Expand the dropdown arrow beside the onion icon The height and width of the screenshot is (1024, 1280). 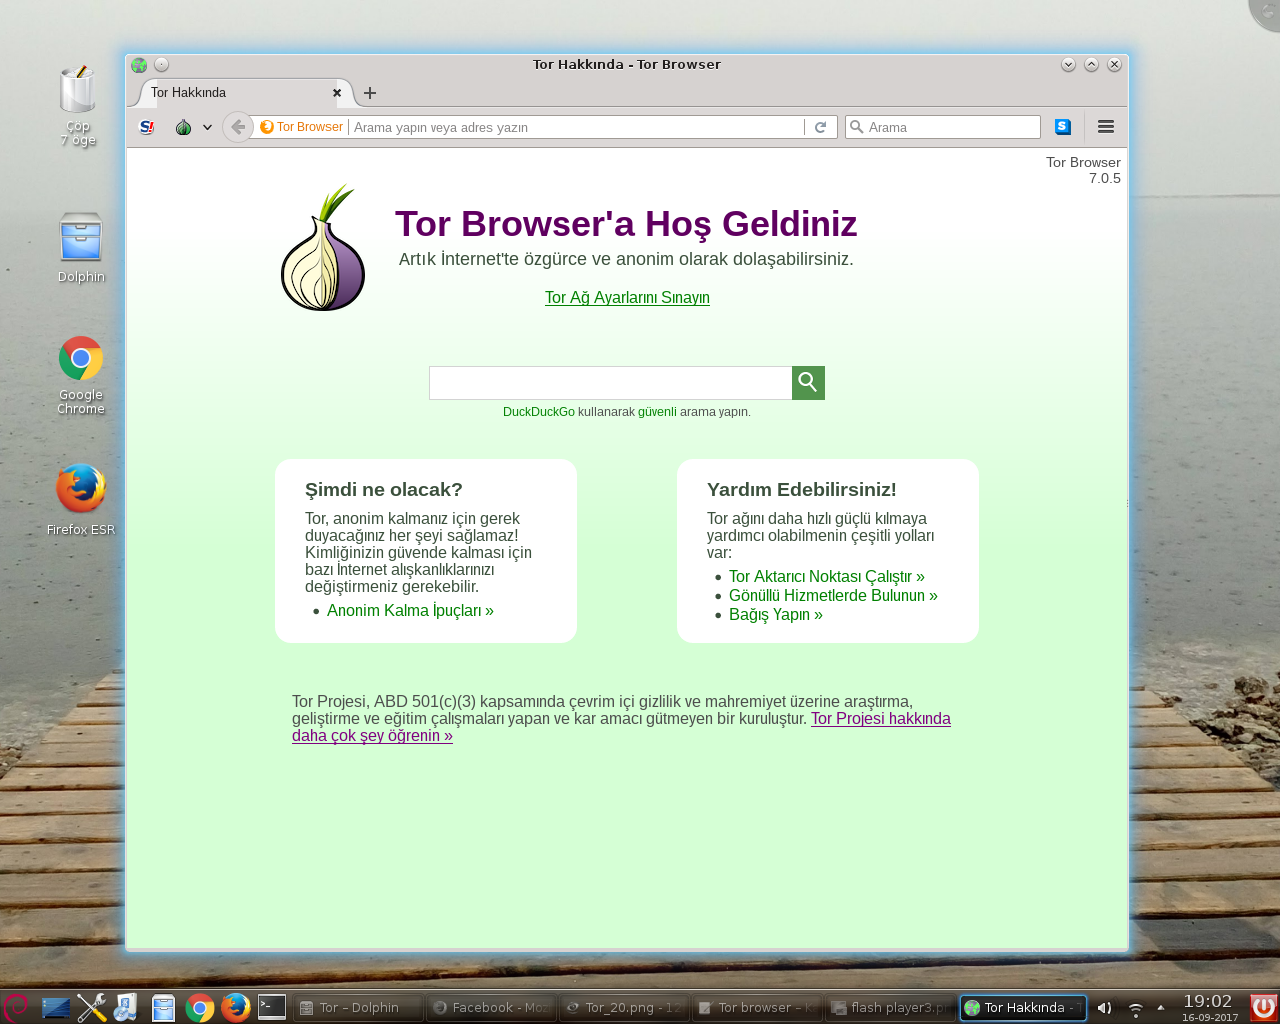207,127
